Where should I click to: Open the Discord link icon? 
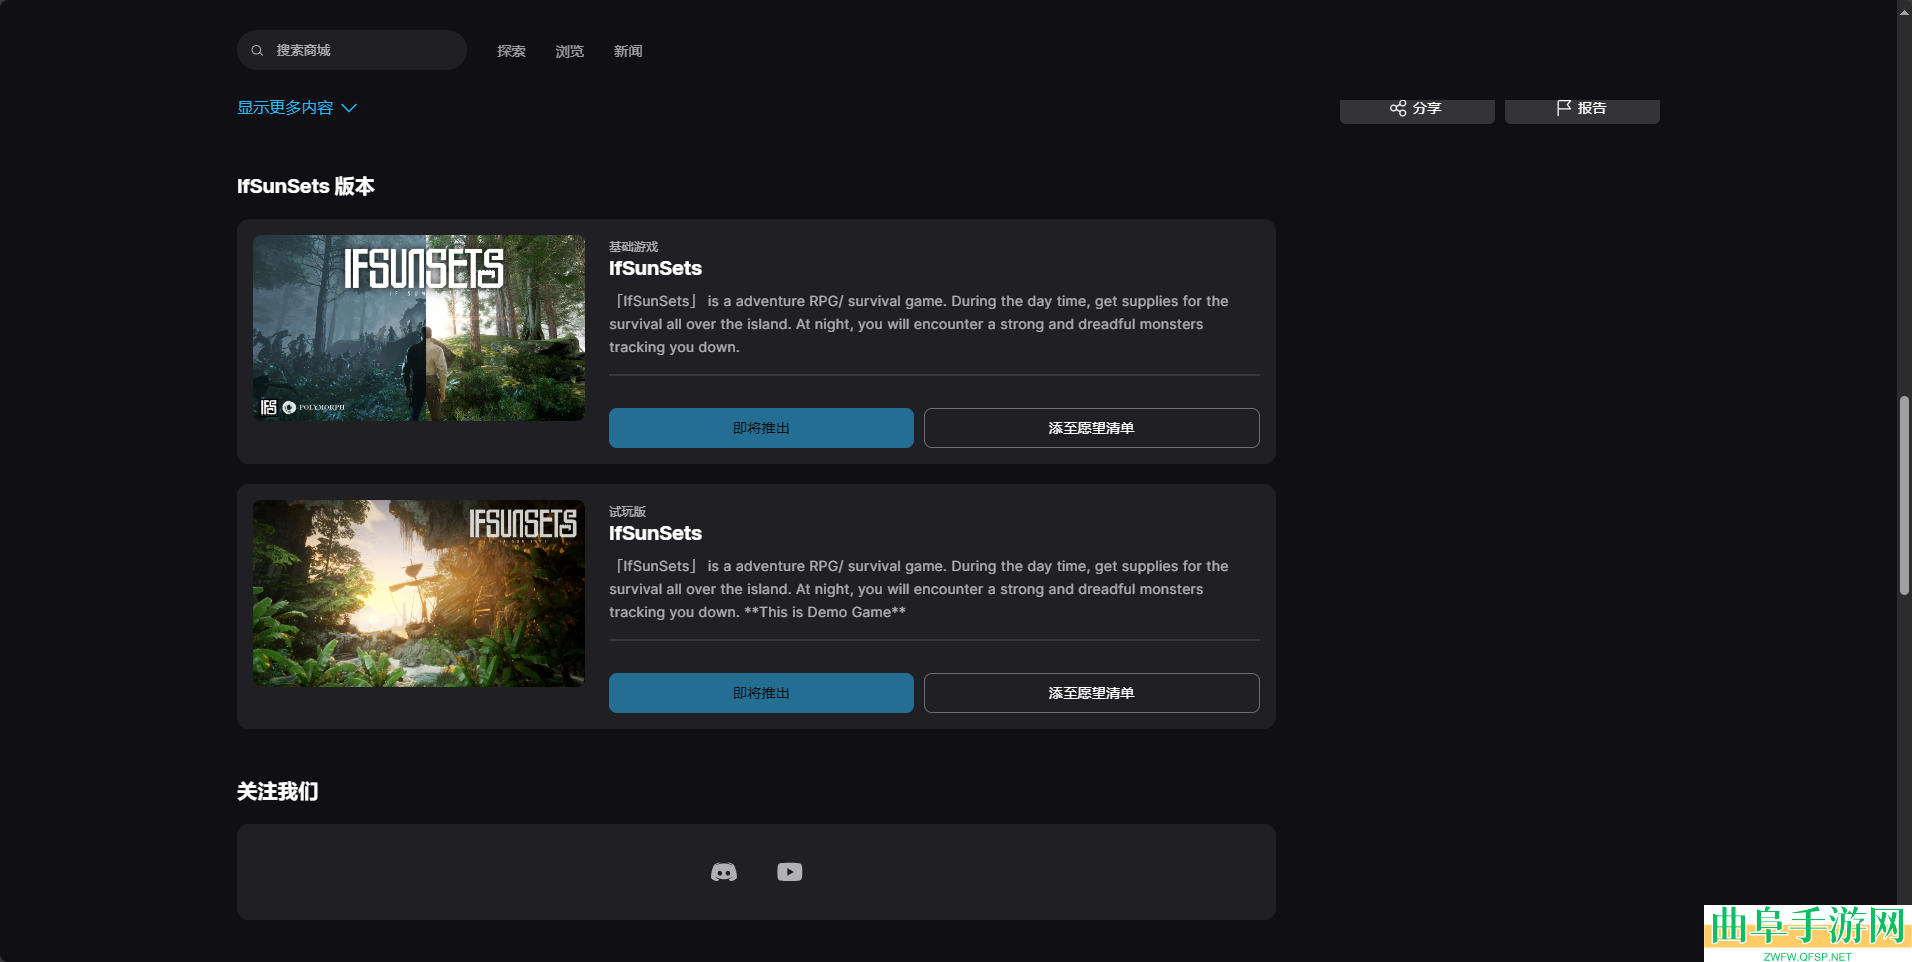[x=724, y=872]
